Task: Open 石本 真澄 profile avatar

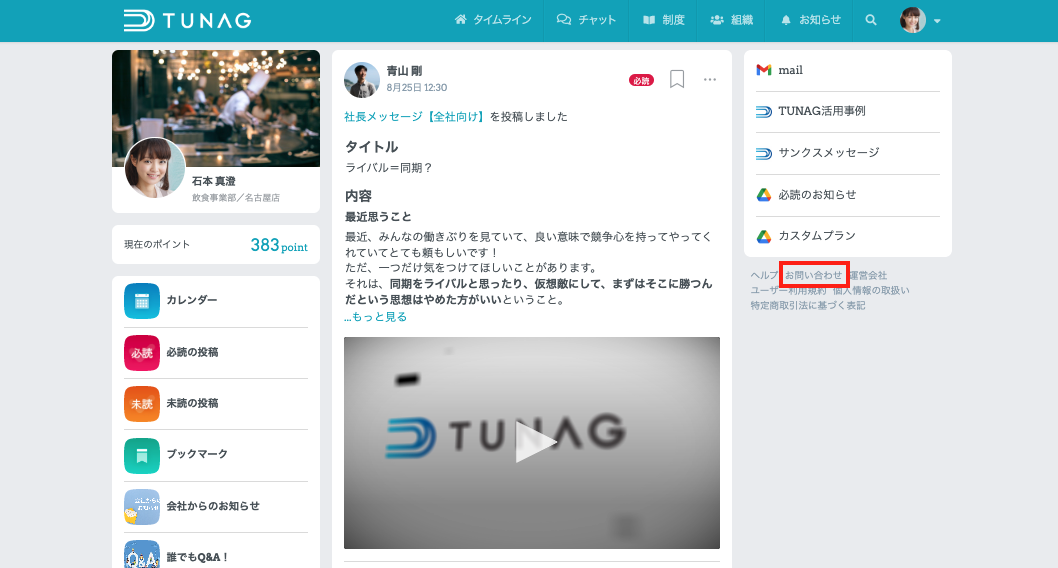Action: click(155, 168)
